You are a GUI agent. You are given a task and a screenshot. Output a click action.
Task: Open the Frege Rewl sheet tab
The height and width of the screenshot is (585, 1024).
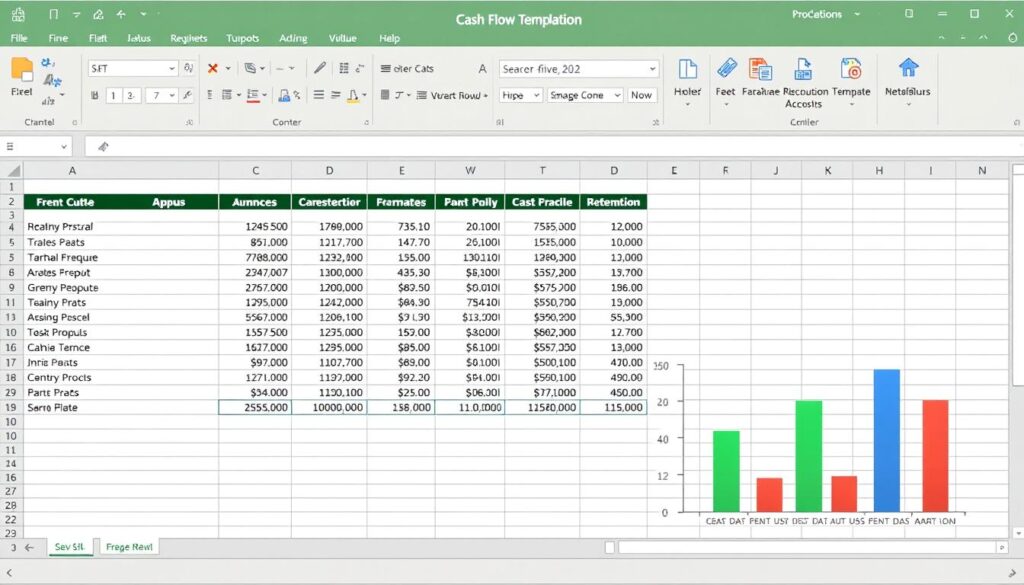click(128, 547)
